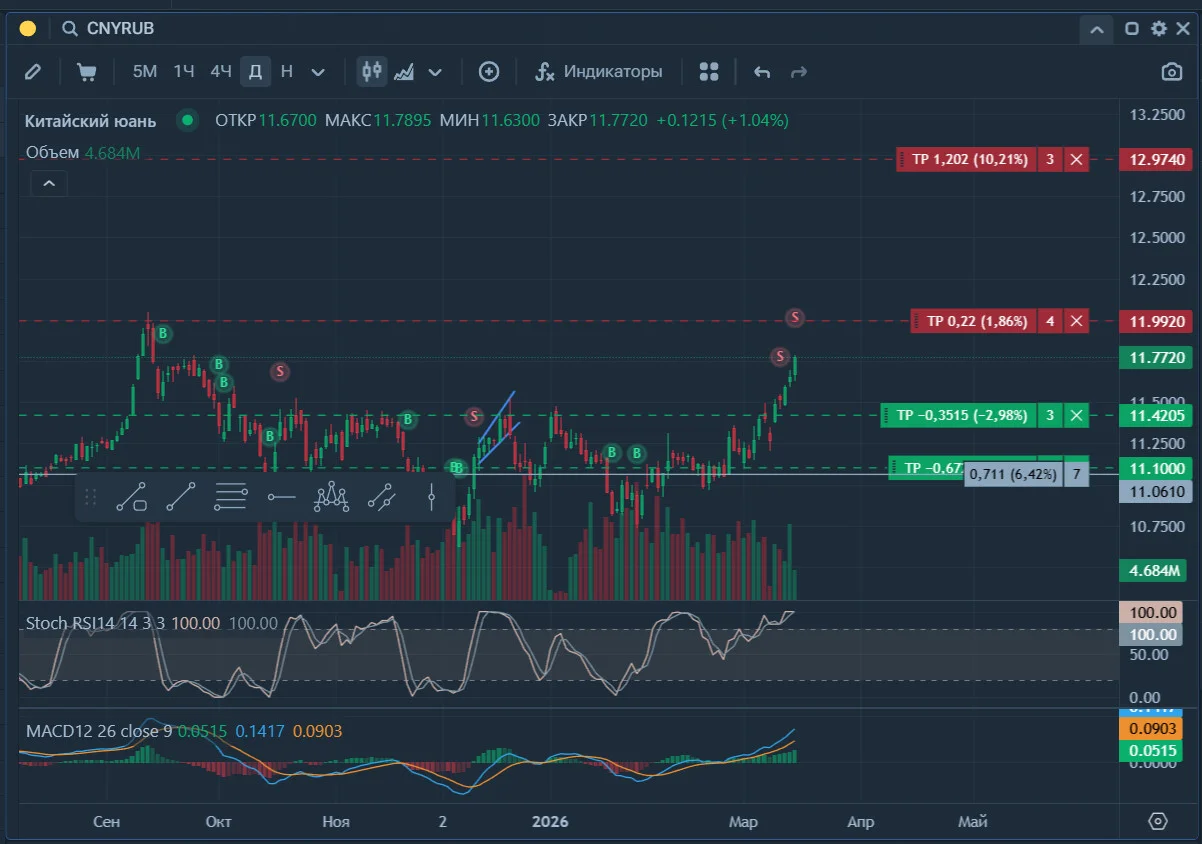This screenshot has height=844, width=1202.
Task: Open widget settings gear icon
Action: coord(1159,29)
